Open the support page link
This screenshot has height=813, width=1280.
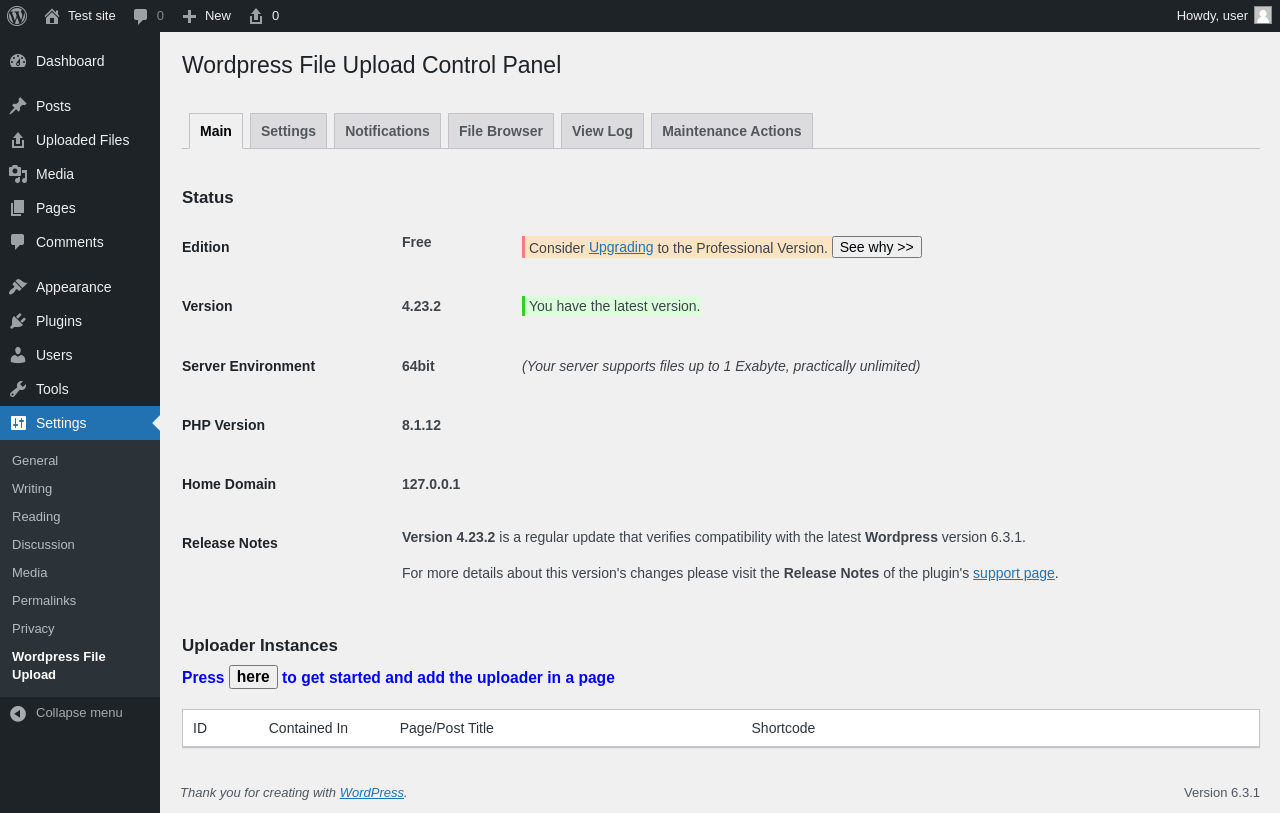tap(1013, 573)
